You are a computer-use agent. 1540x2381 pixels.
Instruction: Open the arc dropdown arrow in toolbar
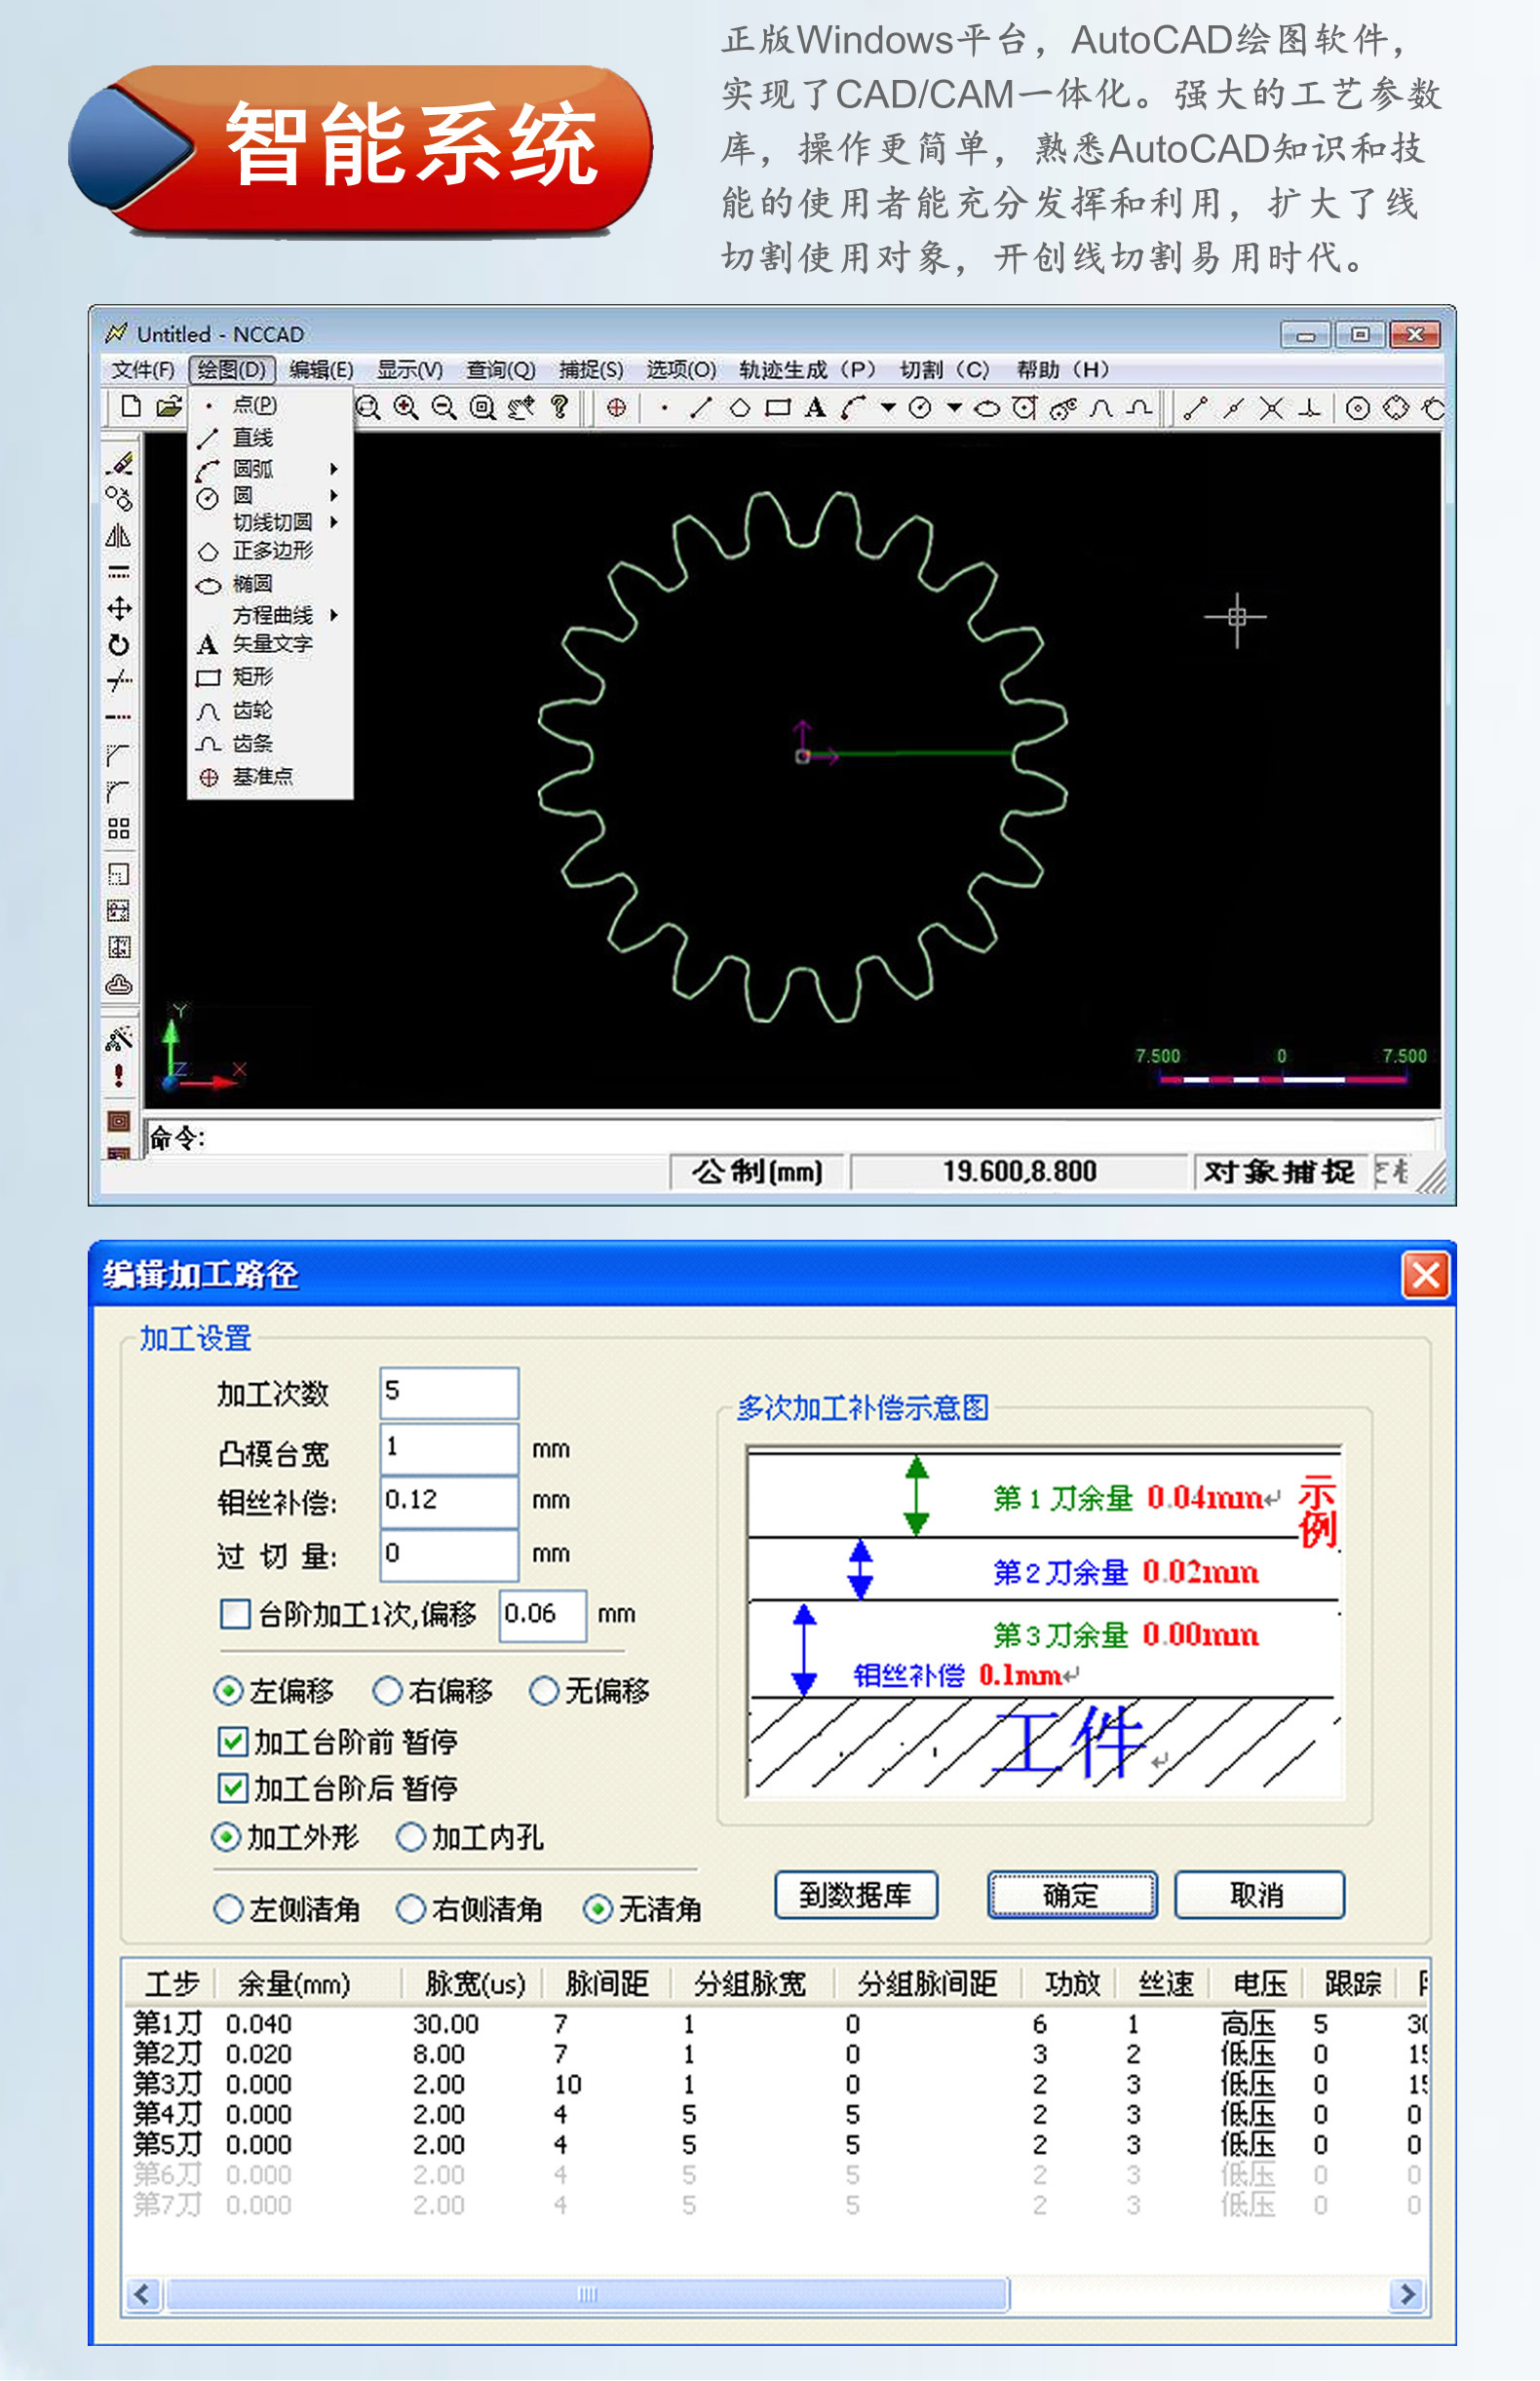click(887, 408)
